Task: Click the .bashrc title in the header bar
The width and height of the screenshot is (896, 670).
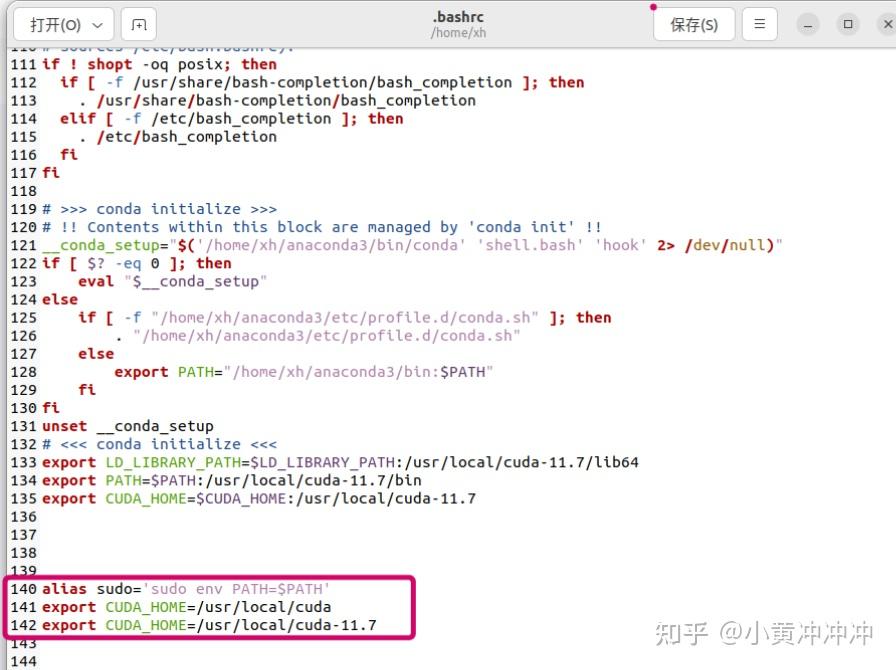Action: 458,16
